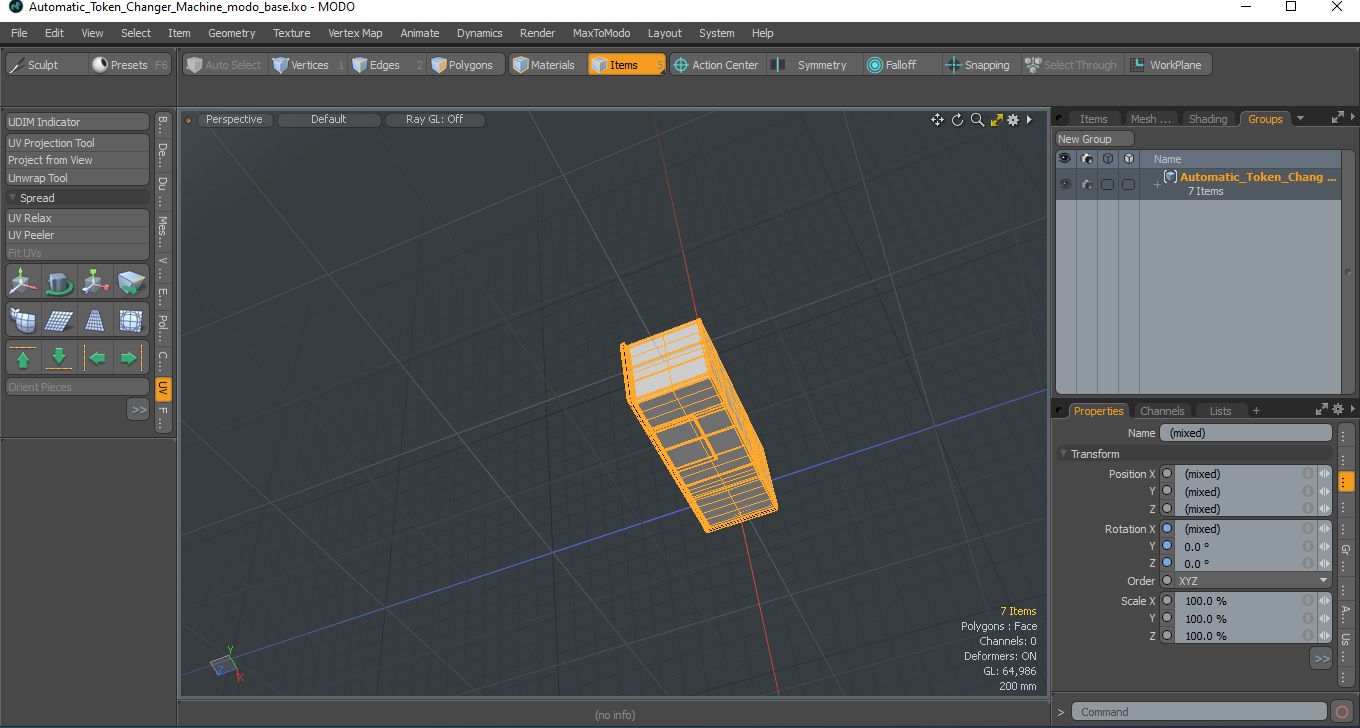The height and width of the screenshot is (728, 1360).
Task: Maximize the viewport with orange arrows icon
Action: [x=996, y=120]
